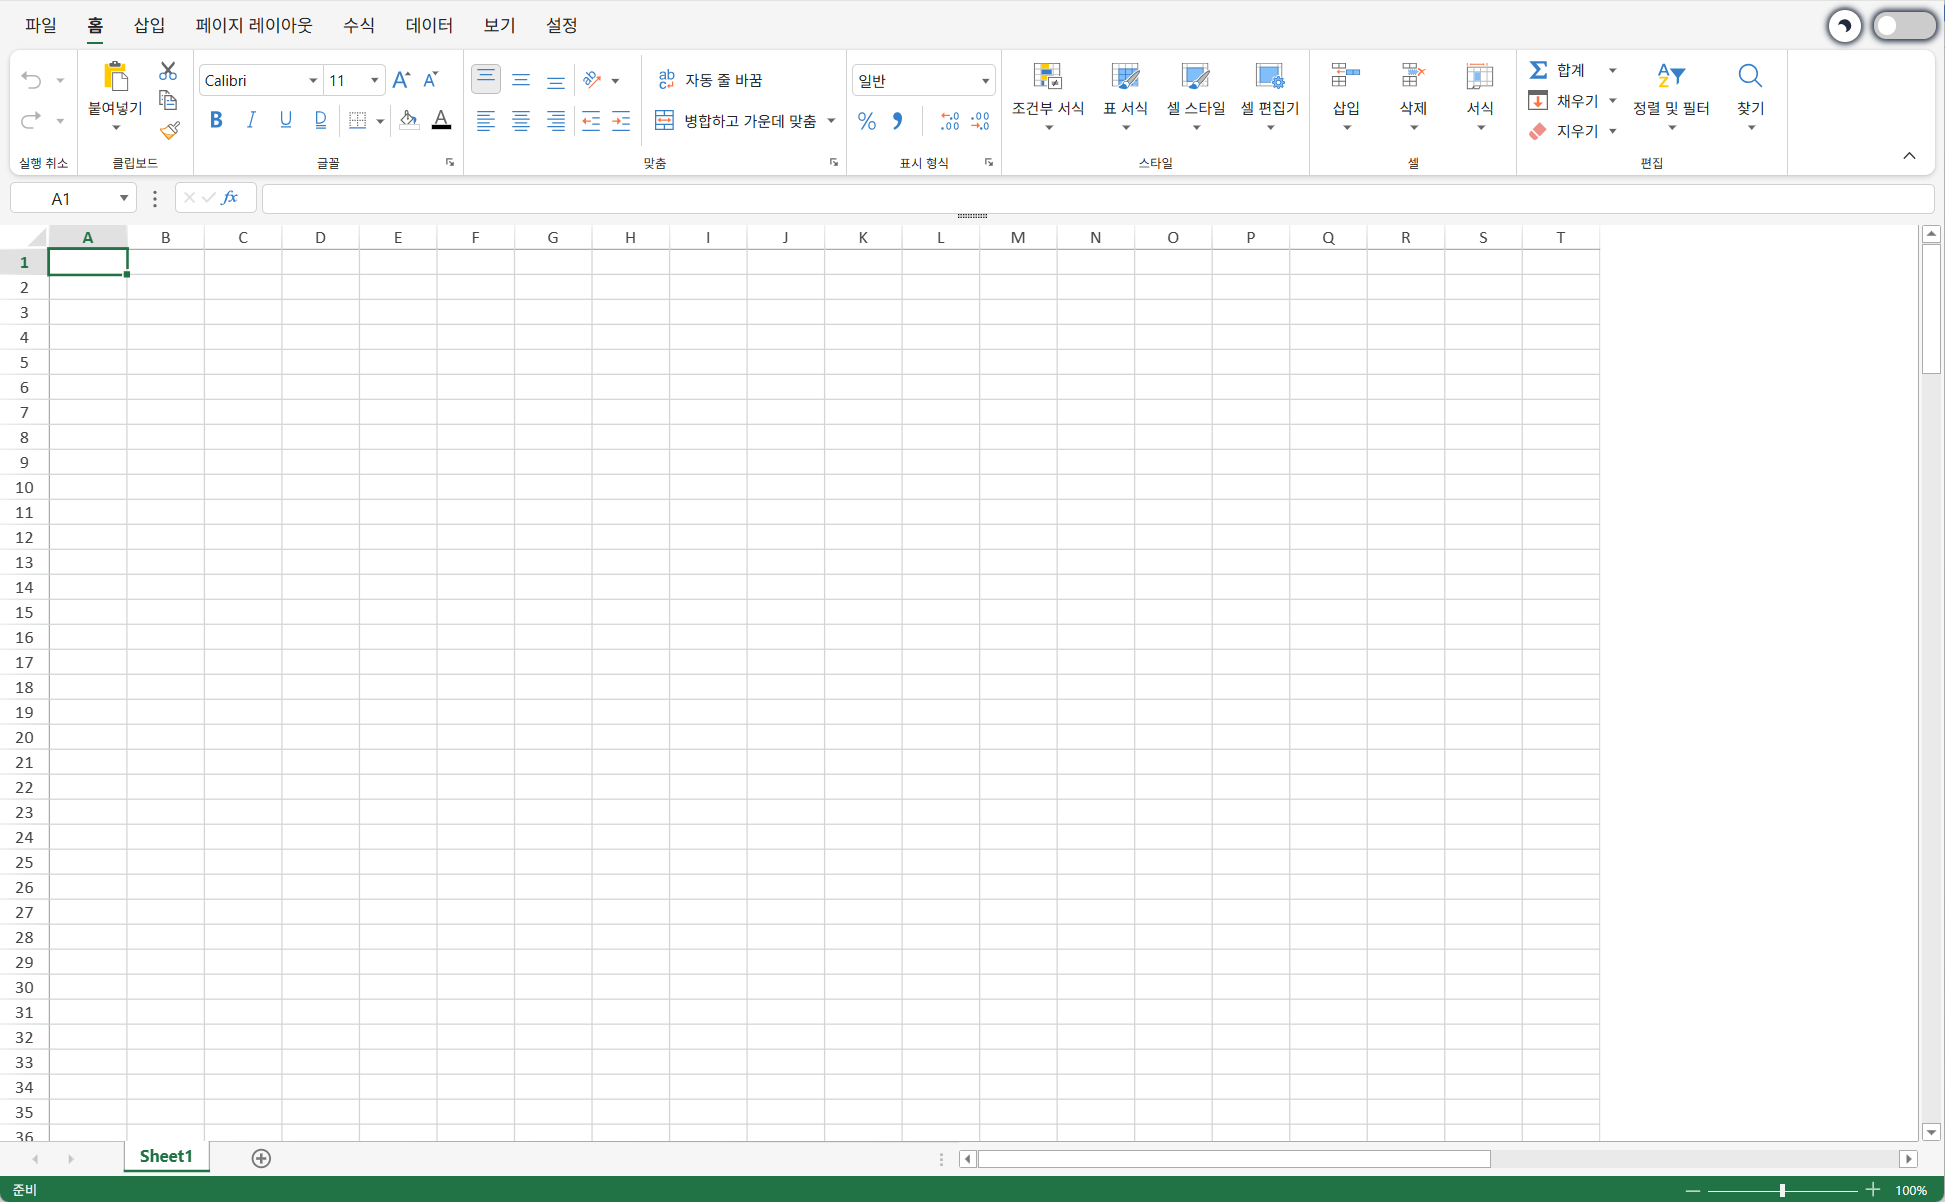The height and width of the screenshot is (1202, 1945).
Task: Open the Name Box A1 dropdown
Action: [123, 198]
